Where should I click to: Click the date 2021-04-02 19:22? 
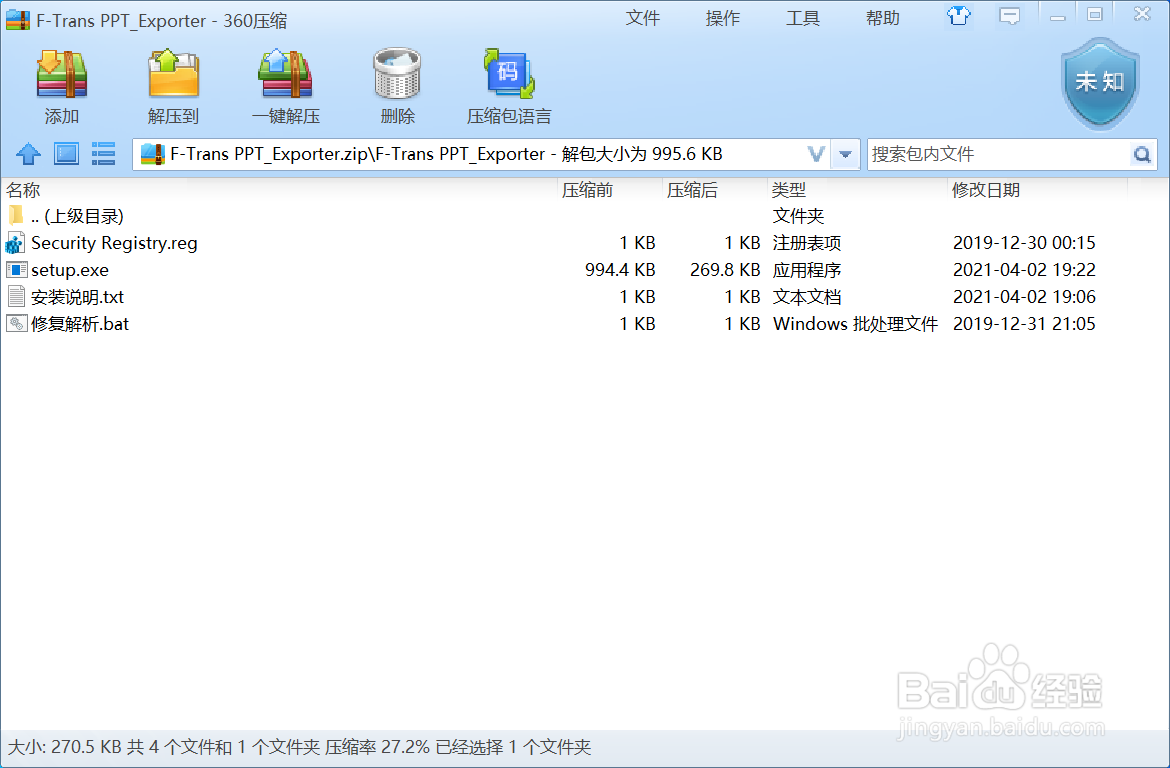click(x=1024, y=270)
